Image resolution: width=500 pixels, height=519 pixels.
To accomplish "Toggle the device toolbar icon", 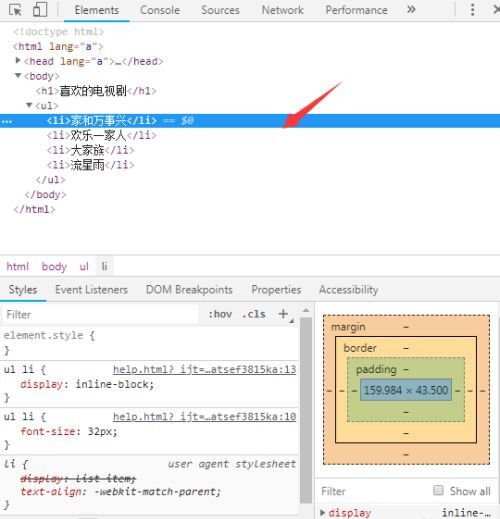I will [40, 10].
